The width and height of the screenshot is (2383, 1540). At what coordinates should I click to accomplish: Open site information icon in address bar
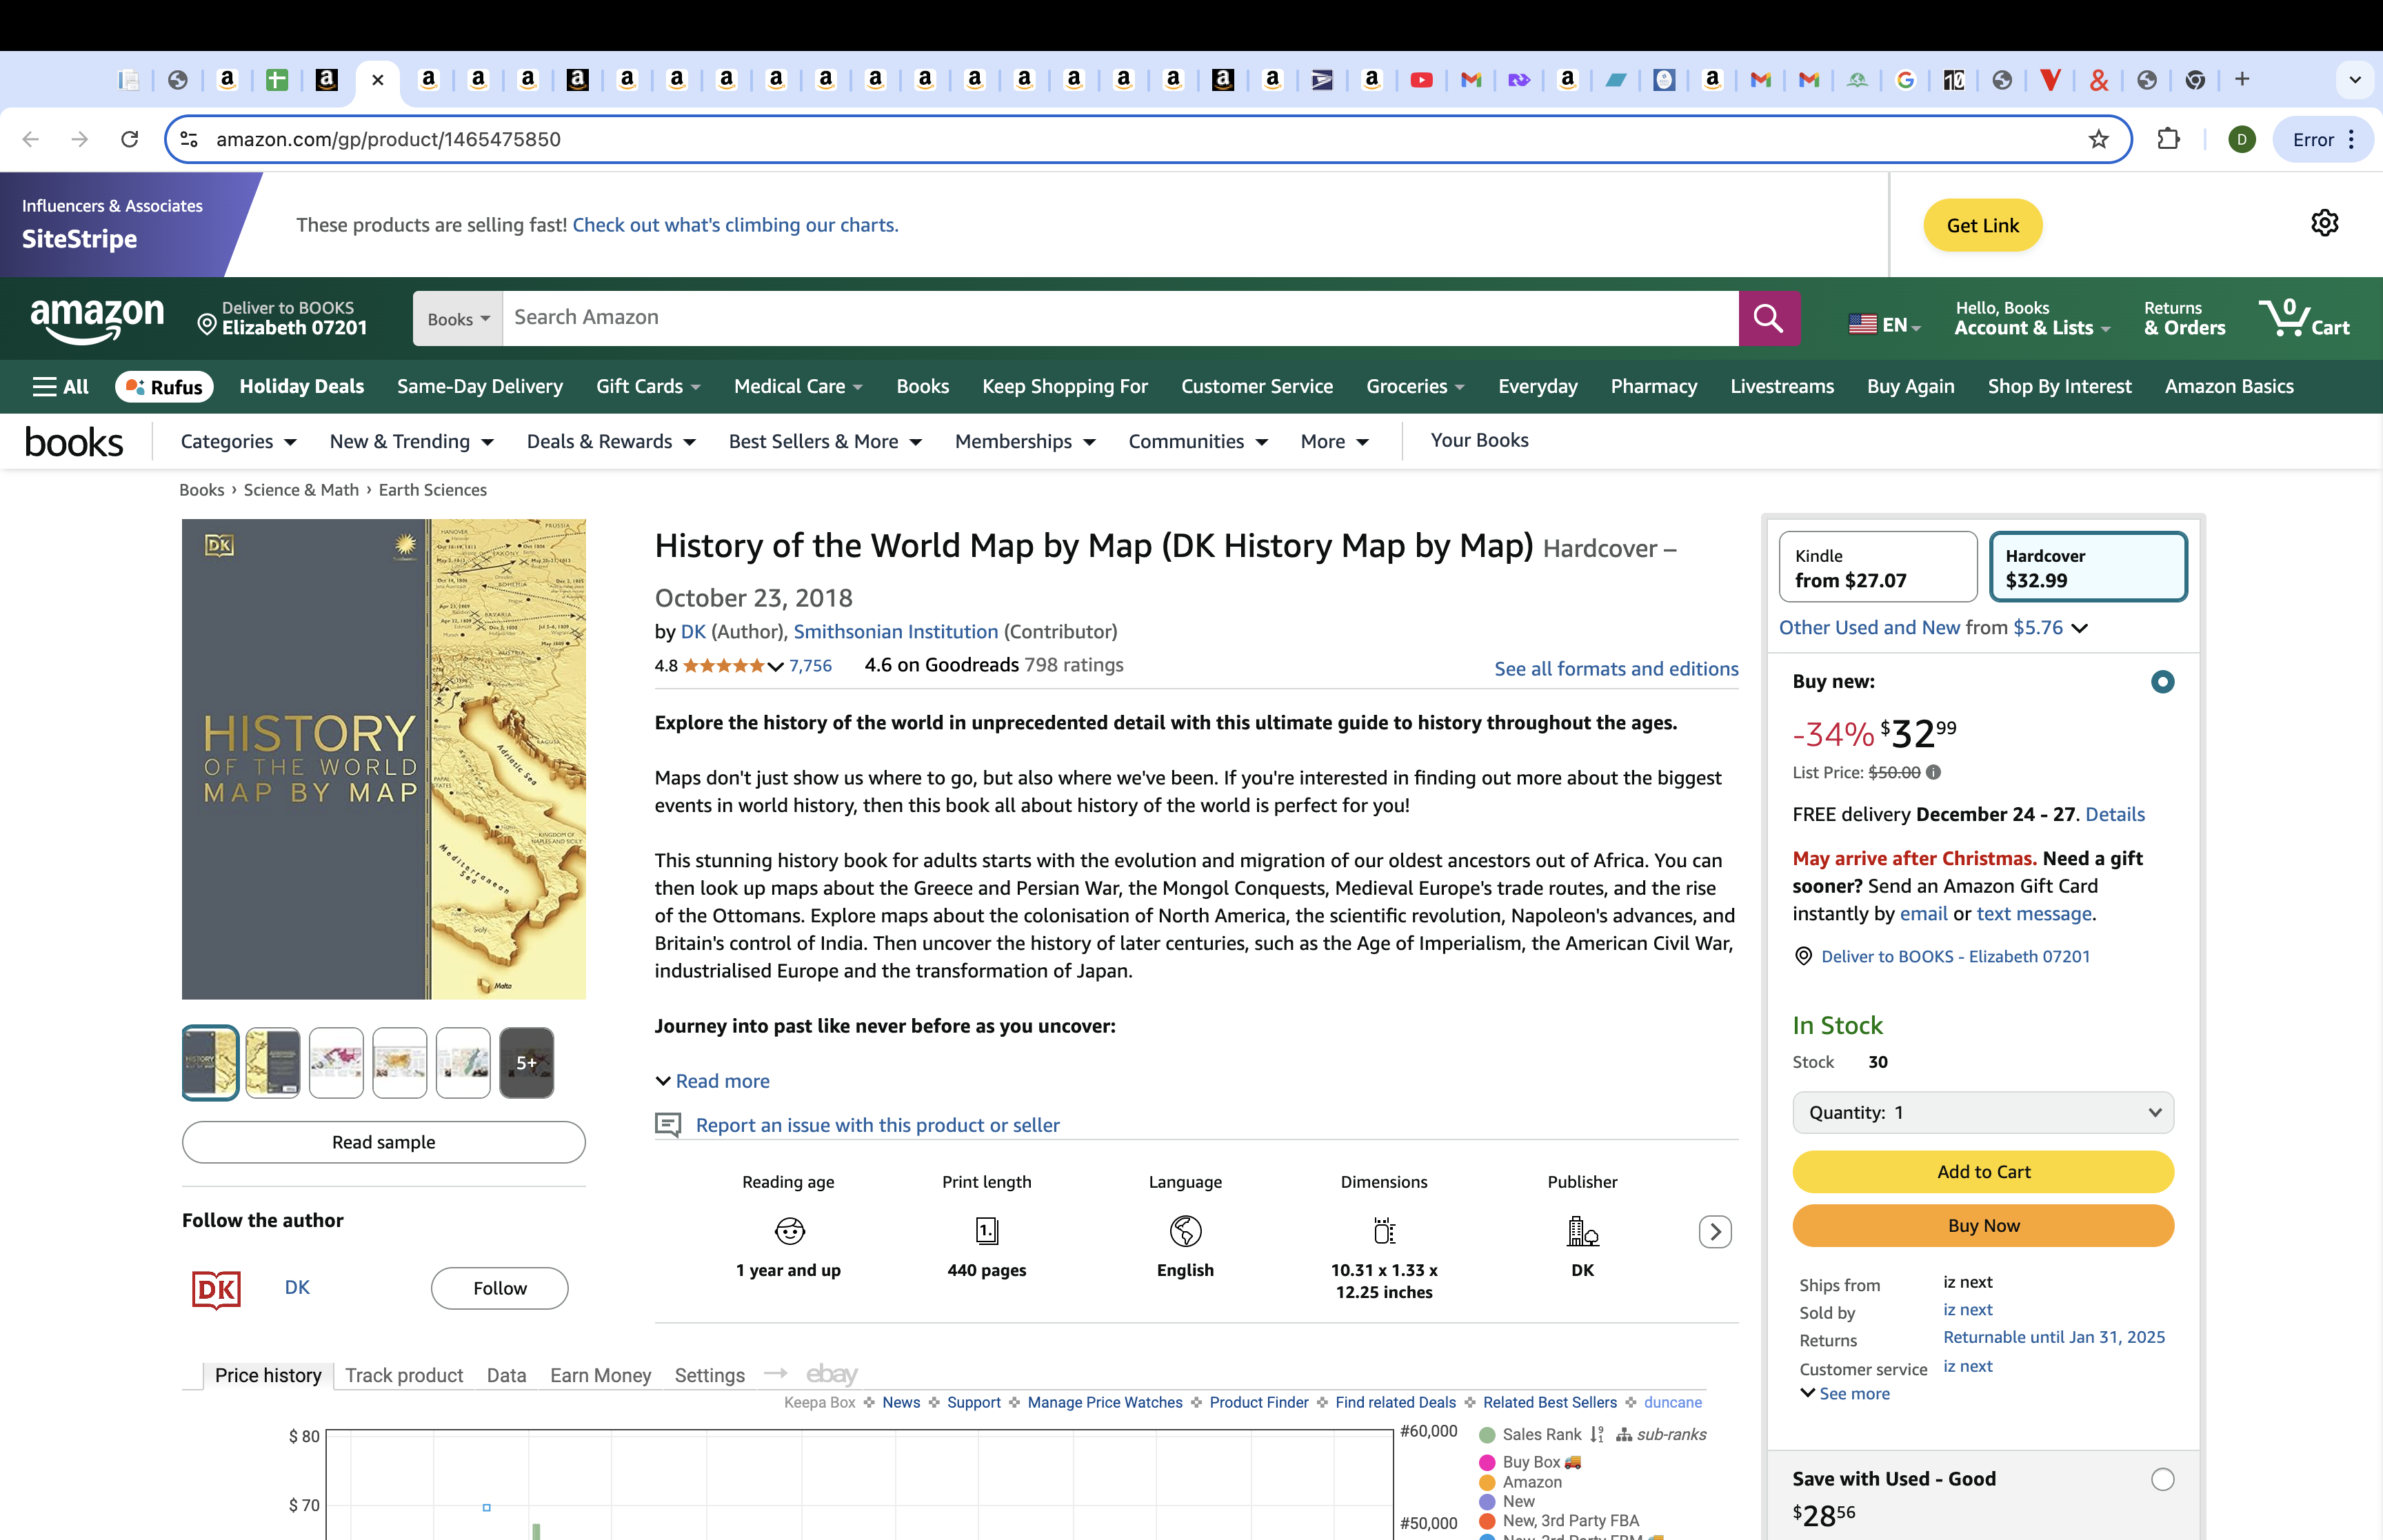(189, 139)
